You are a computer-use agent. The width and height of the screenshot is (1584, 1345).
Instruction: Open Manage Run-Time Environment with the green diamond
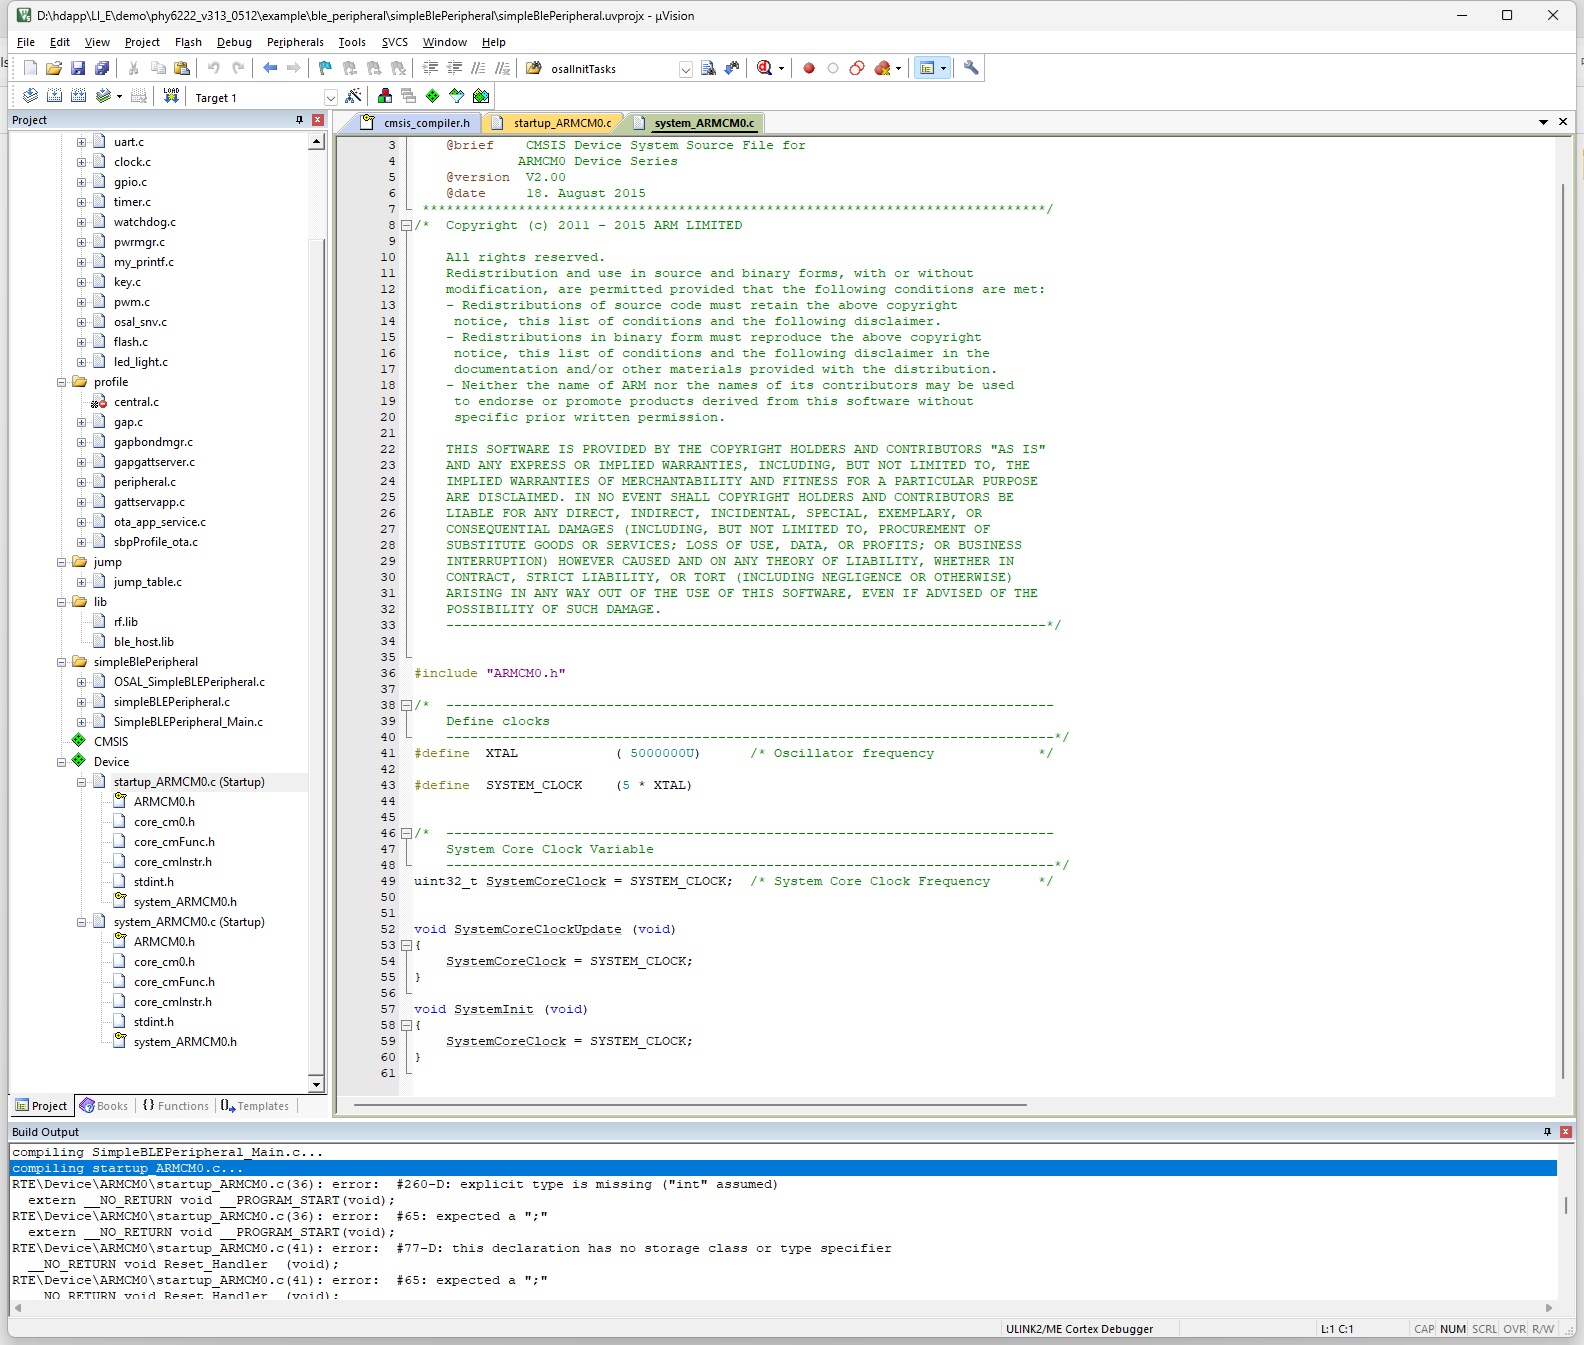(432, 96)
